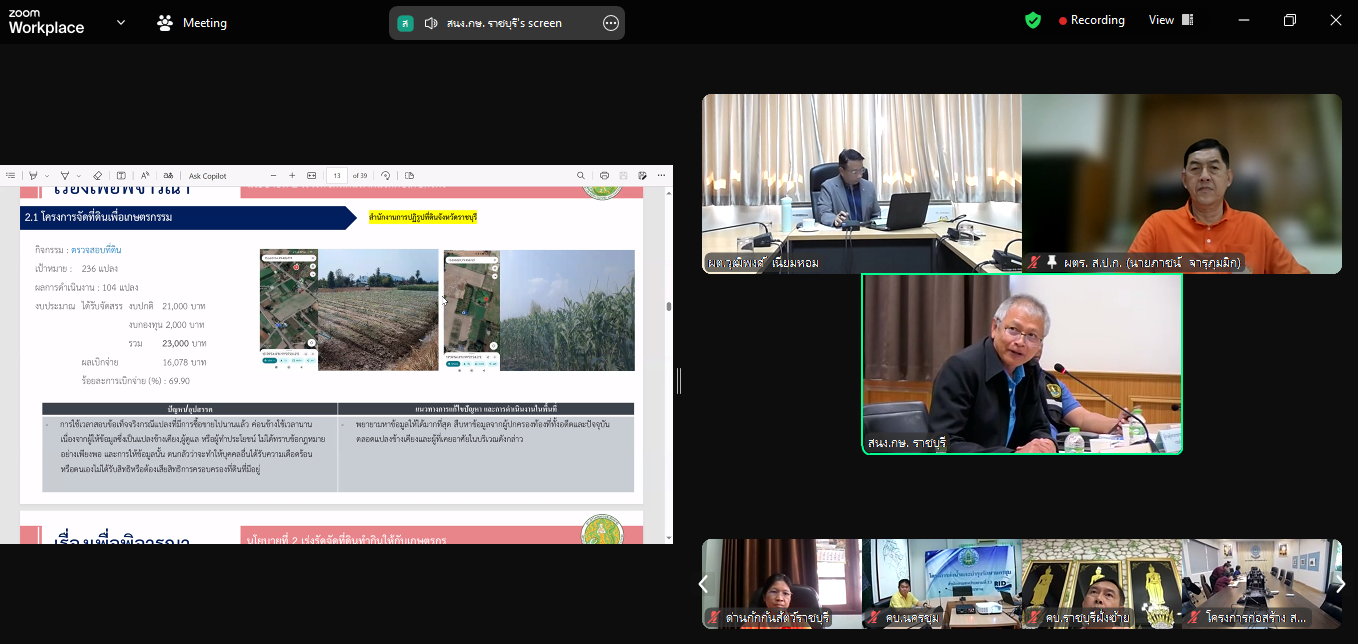Screen dimensions: 1358x644
Task: Click the fit to width icon
Action: (312, 176)
